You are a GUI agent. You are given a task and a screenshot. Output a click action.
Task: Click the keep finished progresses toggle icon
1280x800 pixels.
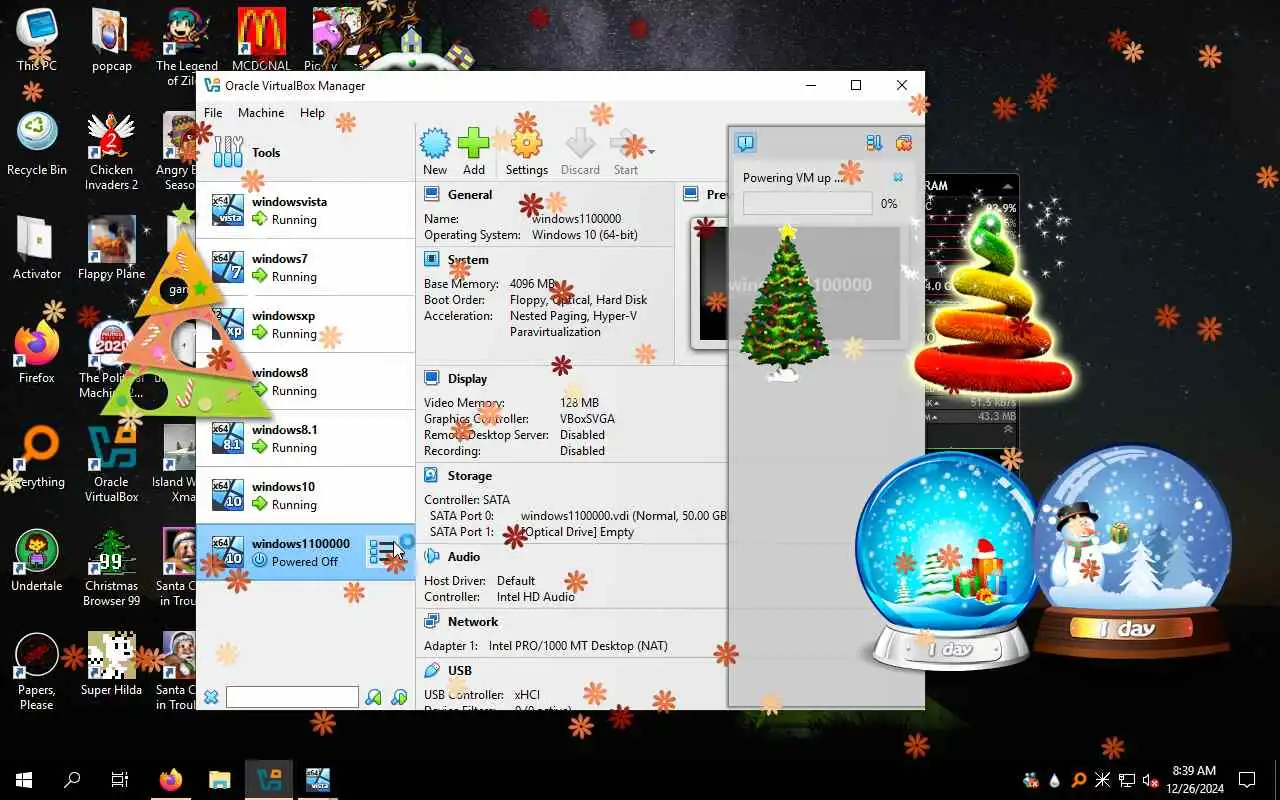click(874, 143)
